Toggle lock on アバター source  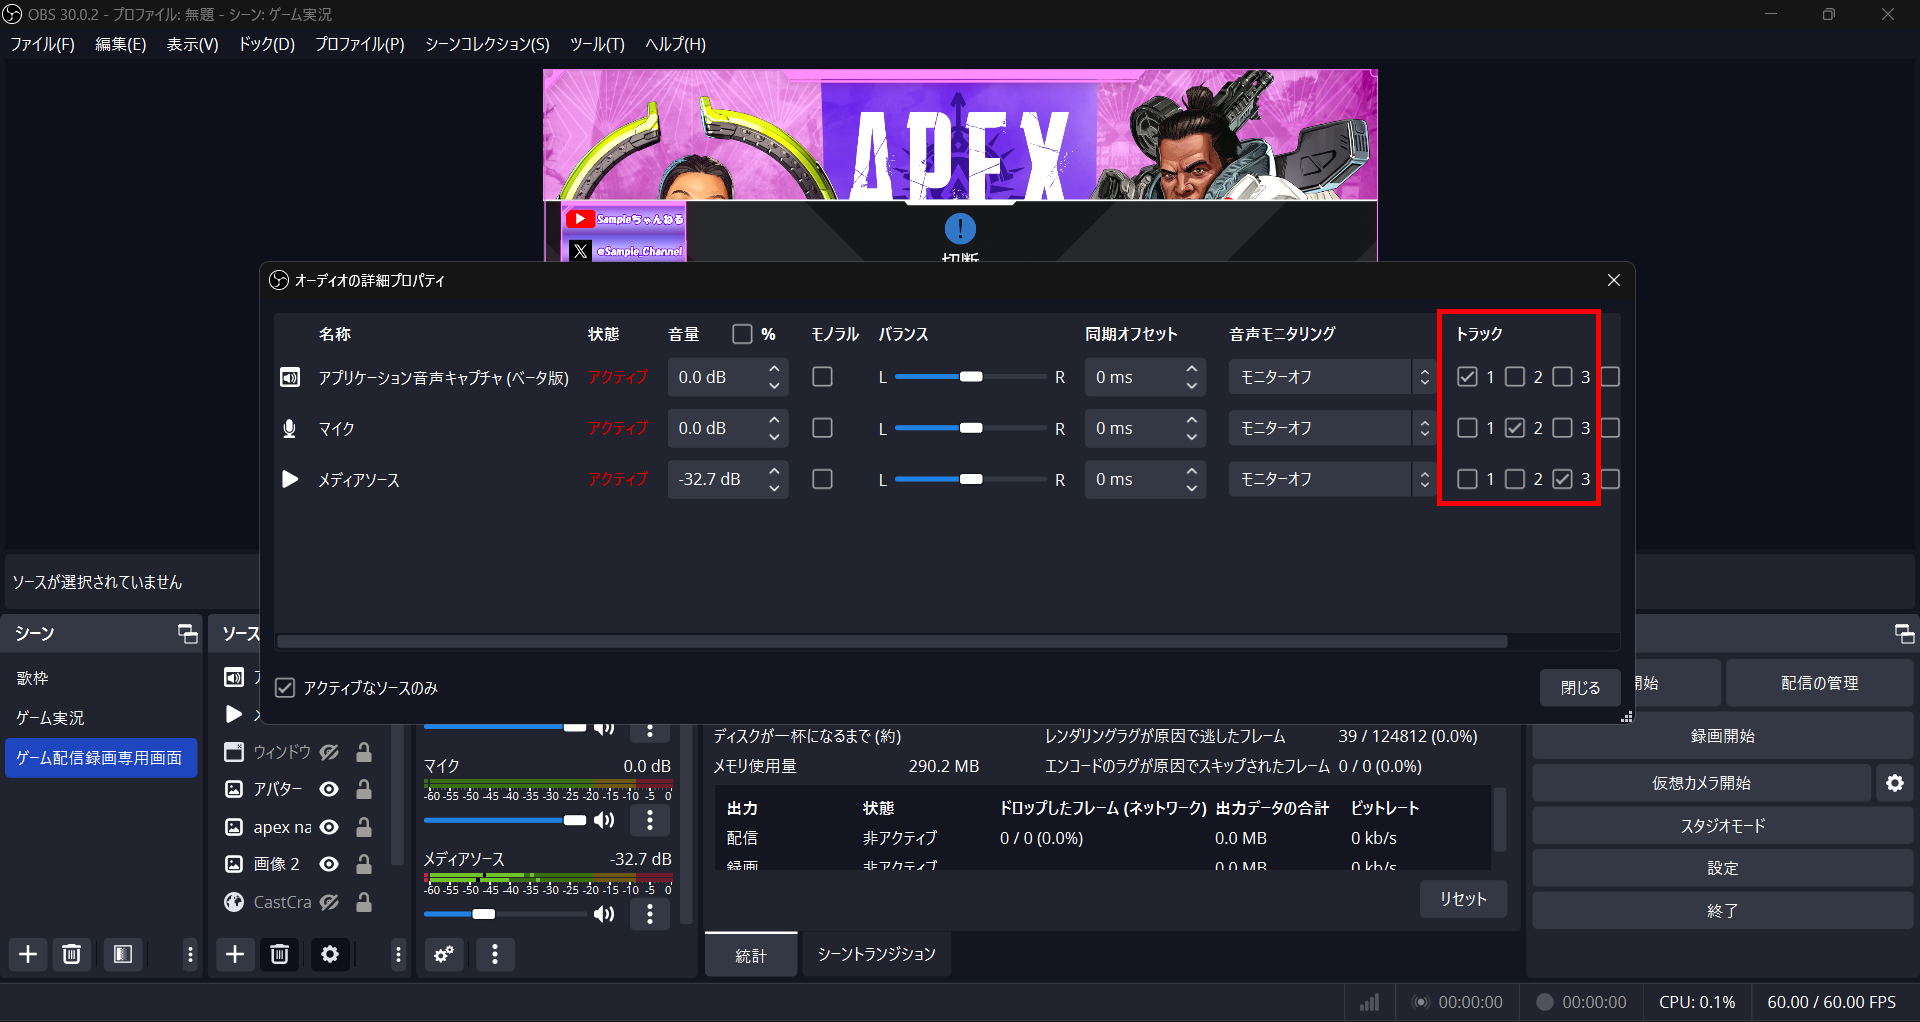click(x=364, y=789)
